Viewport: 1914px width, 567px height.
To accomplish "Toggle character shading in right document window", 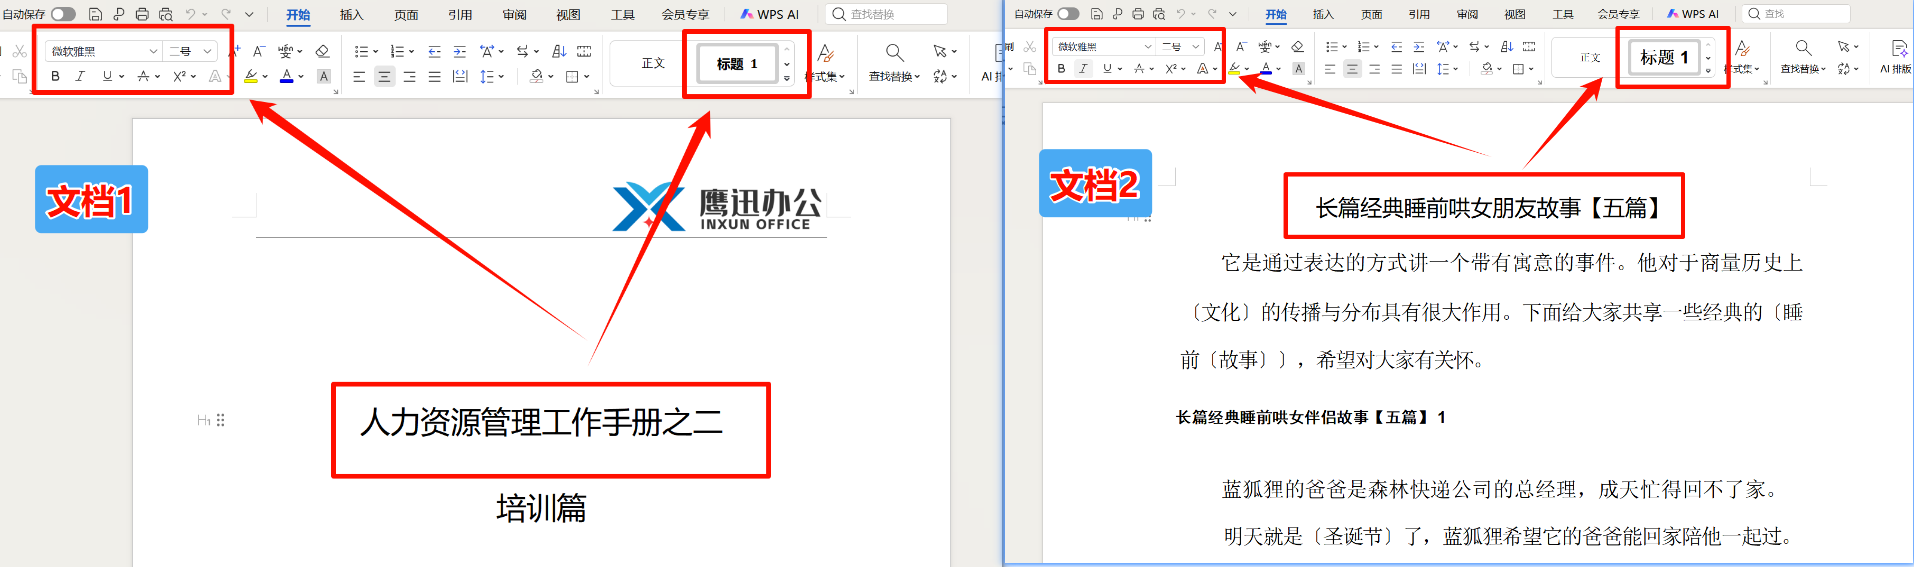I will click(1298, 69).
